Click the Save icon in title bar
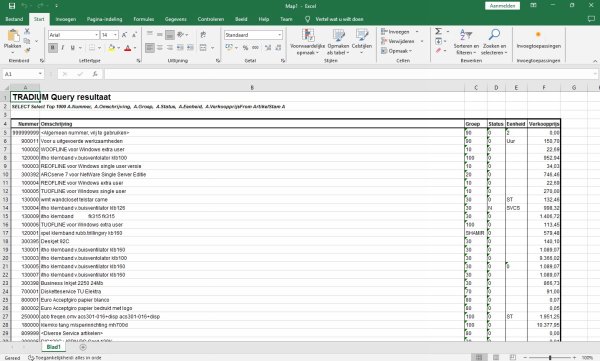The height and width of the screenshot is (361, 600). [x=12, y=6]
